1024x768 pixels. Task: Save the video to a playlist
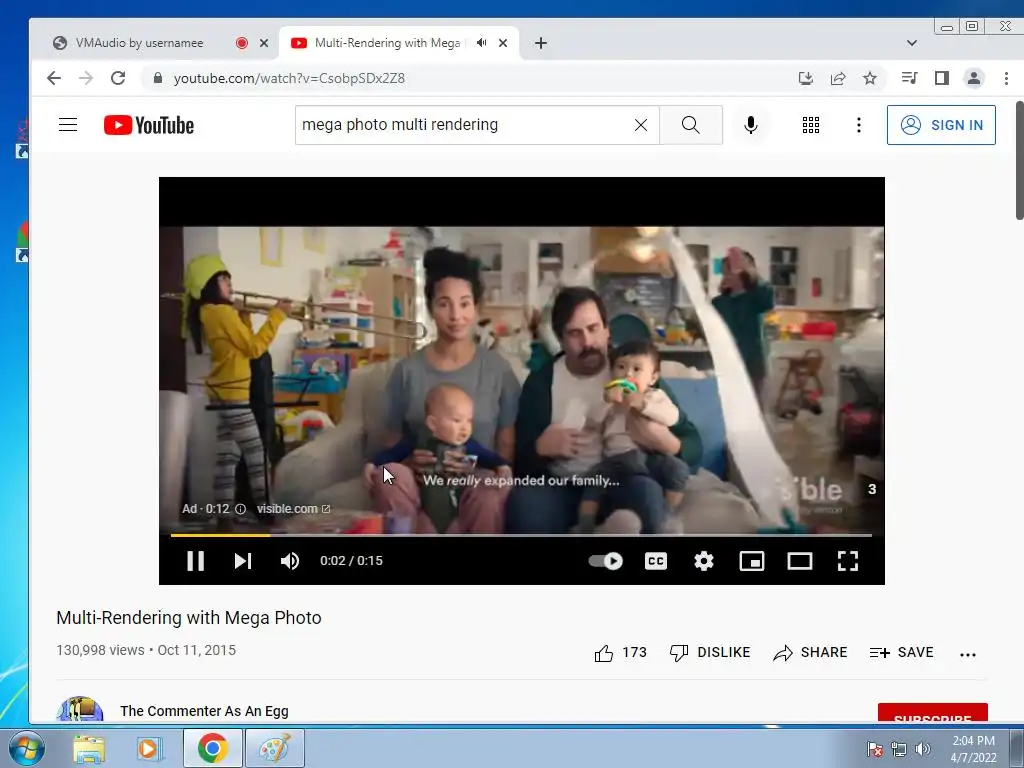[901, 652]
